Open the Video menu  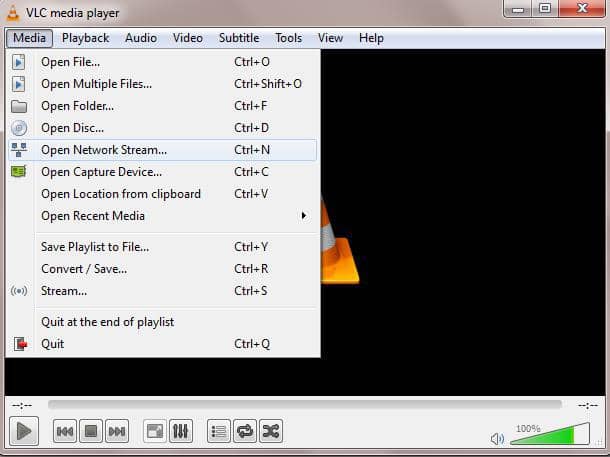point(188,38)
